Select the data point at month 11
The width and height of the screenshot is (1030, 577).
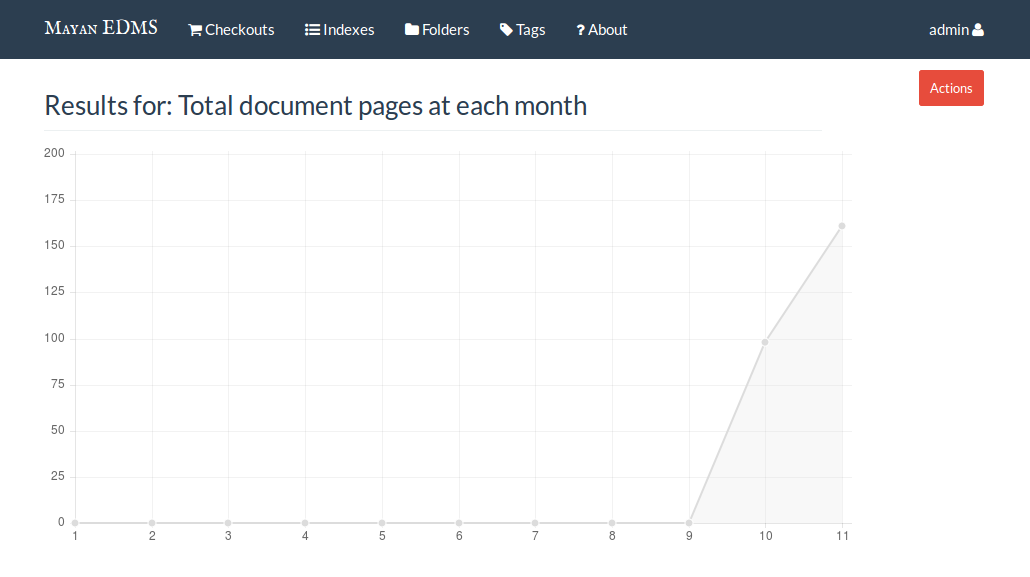click(842, 226)
